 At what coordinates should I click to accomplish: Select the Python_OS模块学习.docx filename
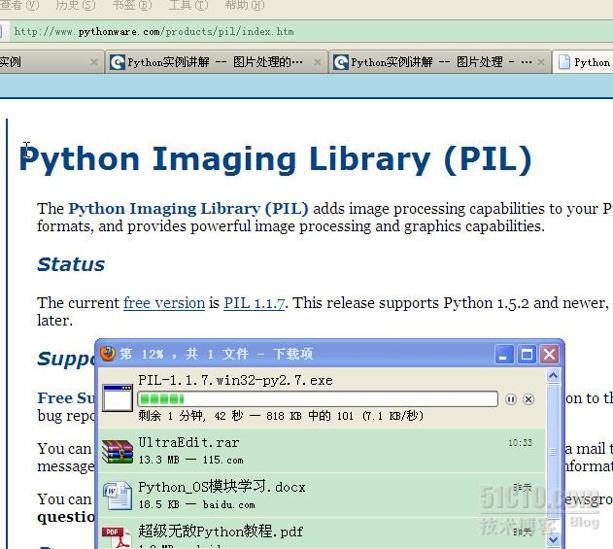(222, 487)
